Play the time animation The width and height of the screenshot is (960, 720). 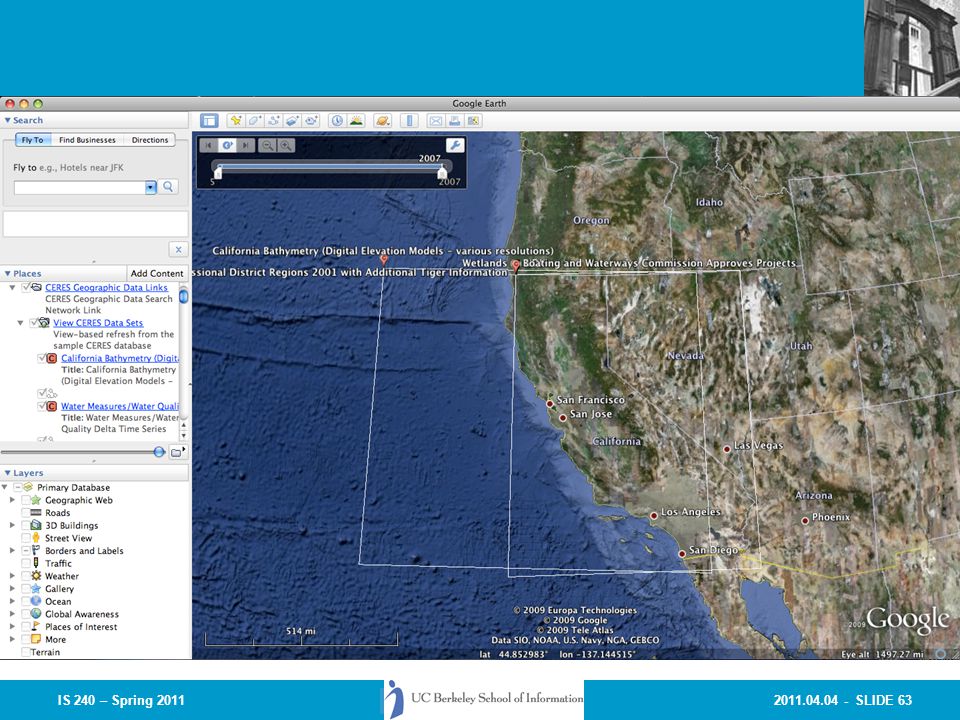pos(227,145)
